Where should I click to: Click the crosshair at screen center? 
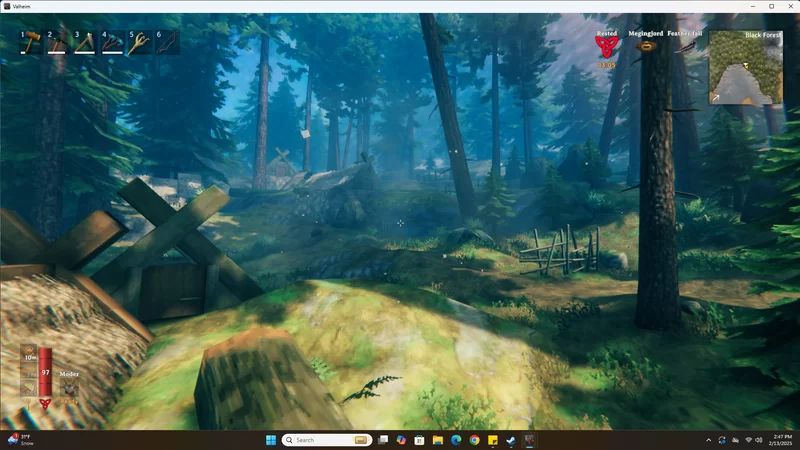401,223
